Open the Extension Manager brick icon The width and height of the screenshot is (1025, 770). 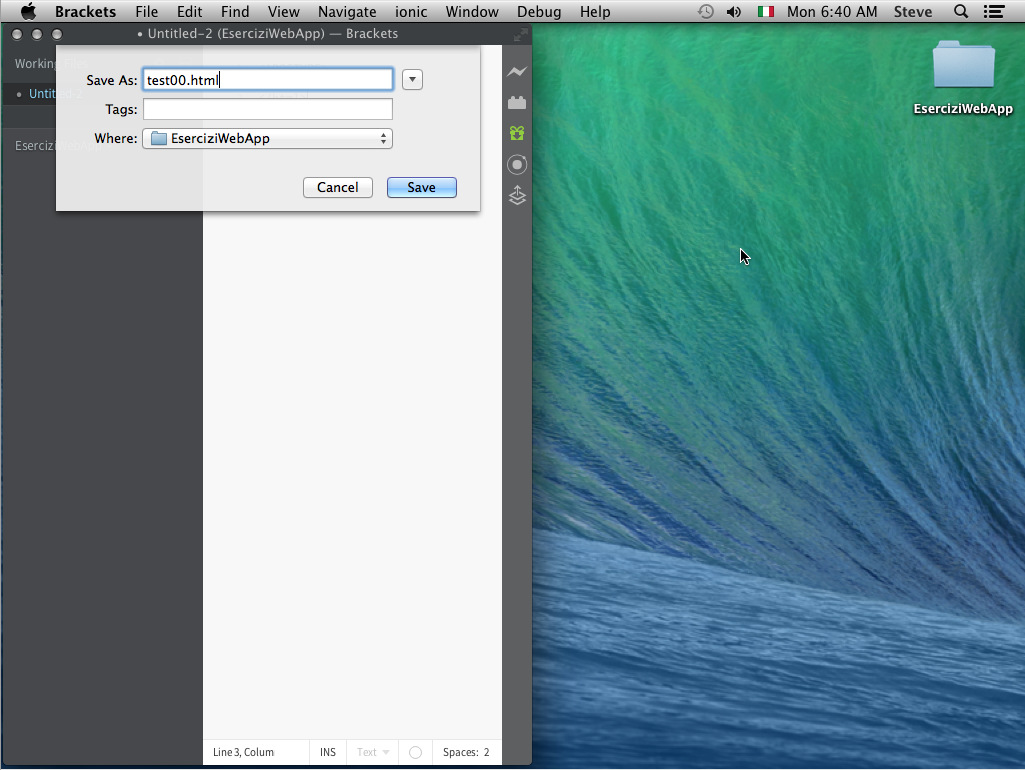coord(516,103)
